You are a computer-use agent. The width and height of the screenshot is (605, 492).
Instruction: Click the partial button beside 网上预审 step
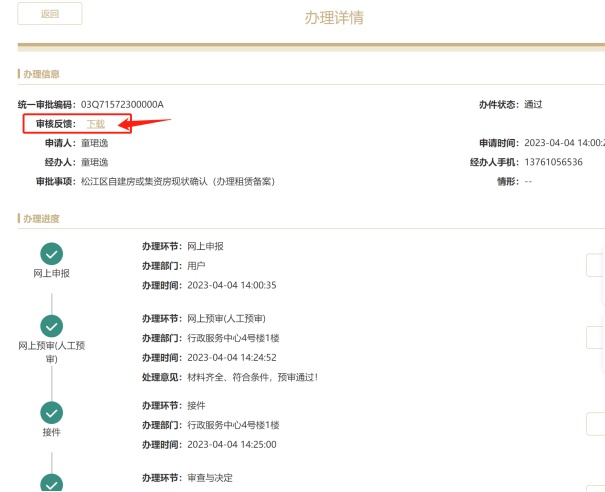595,337
